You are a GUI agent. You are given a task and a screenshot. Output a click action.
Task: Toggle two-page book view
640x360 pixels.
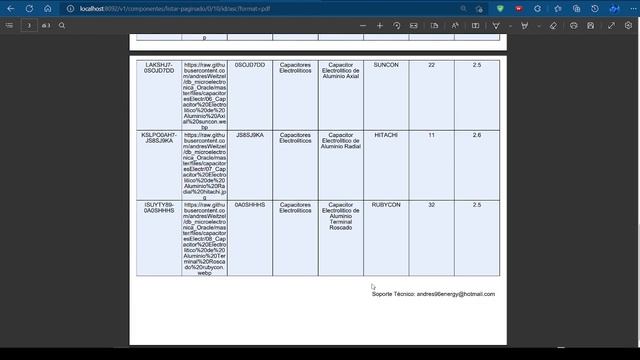[476, 25]
